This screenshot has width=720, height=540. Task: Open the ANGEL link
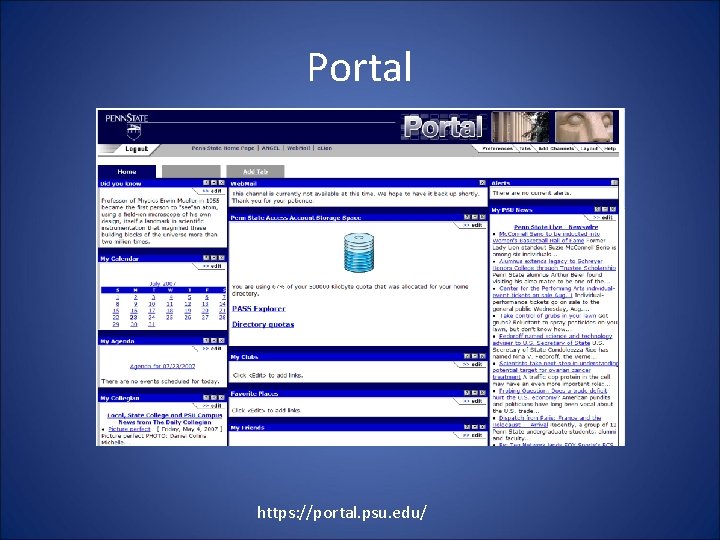pyautogui.click(x=271, y=148)
